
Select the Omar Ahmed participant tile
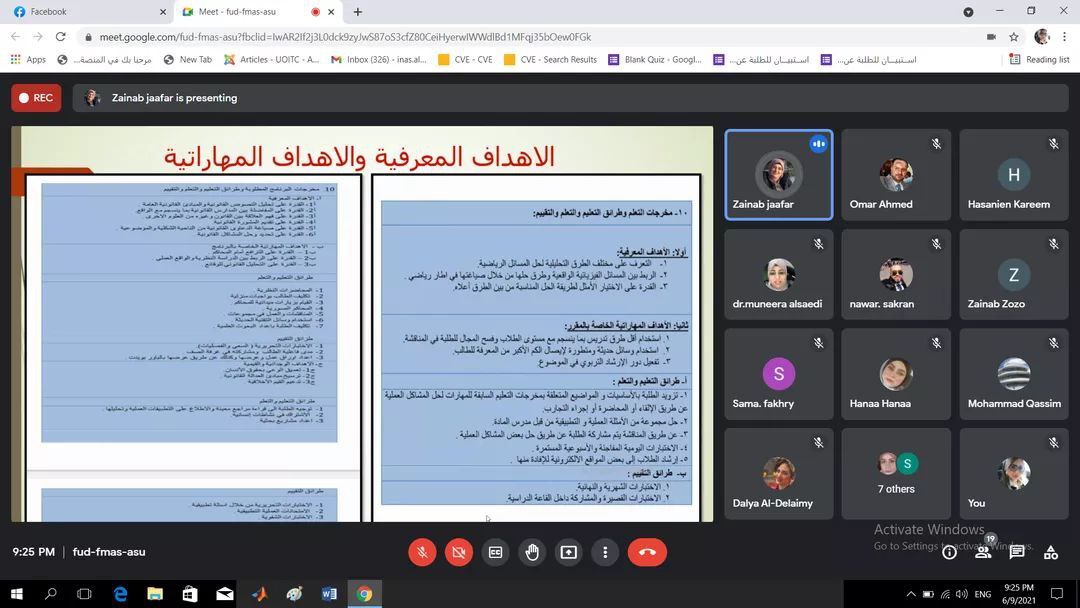click(895, 175)
